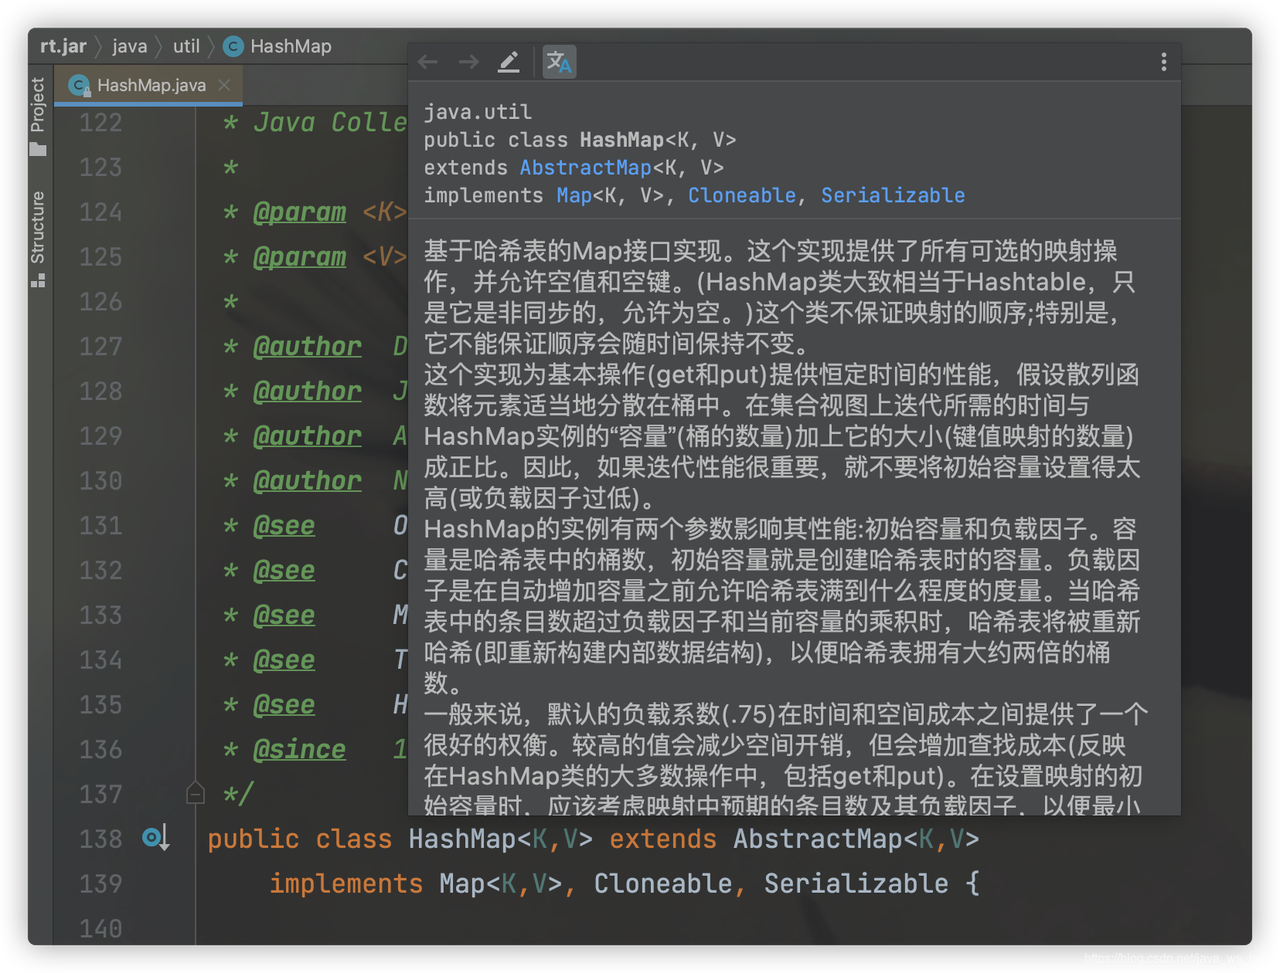Click the pencil edit source icon
Viewport: 1280px width, 973px height.
(509, 62)
